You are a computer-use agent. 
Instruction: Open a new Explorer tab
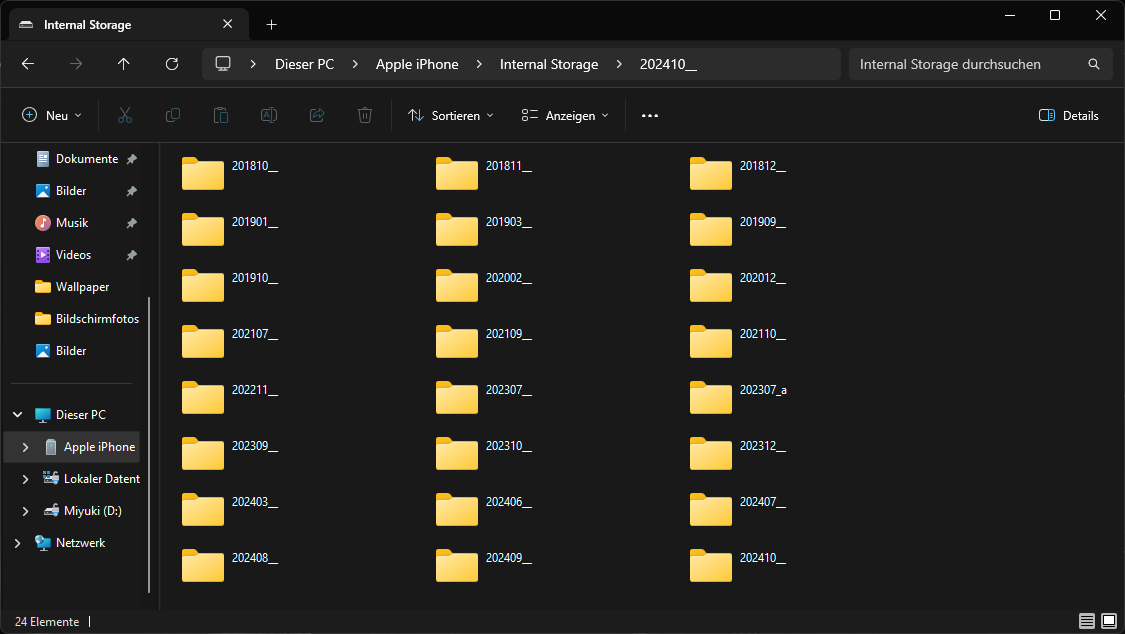tap(271, 23)
